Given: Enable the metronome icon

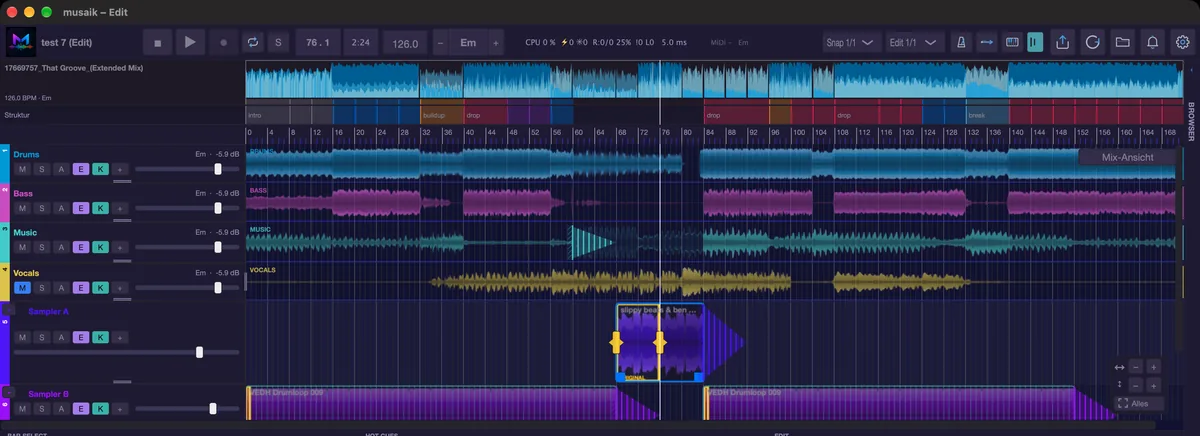Looking at the screenshot, I should click(x=959, y=43).
